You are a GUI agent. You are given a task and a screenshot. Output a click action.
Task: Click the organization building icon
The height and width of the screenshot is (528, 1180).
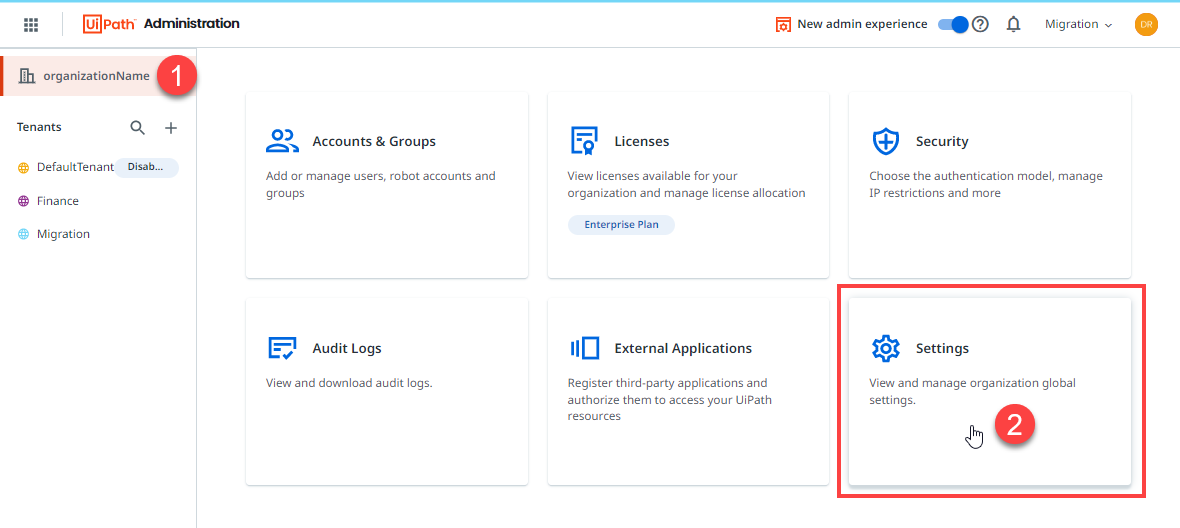click(x=27, y=76)
